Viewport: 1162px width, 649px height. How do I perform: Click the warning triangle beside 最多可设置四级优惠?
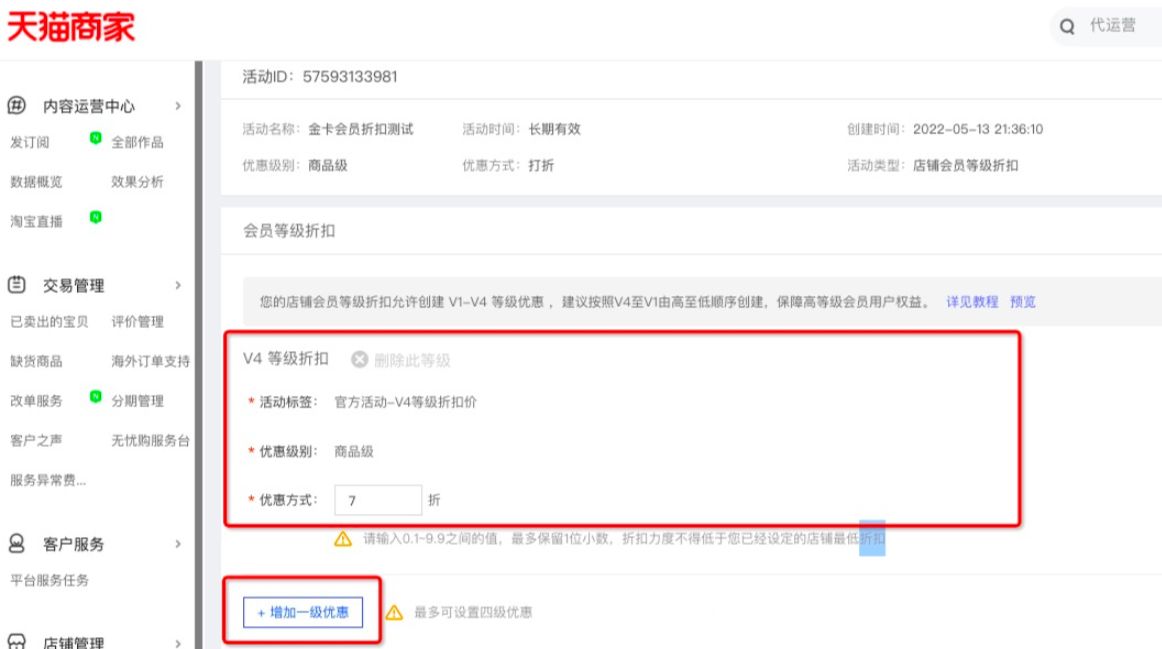(397, 611)
